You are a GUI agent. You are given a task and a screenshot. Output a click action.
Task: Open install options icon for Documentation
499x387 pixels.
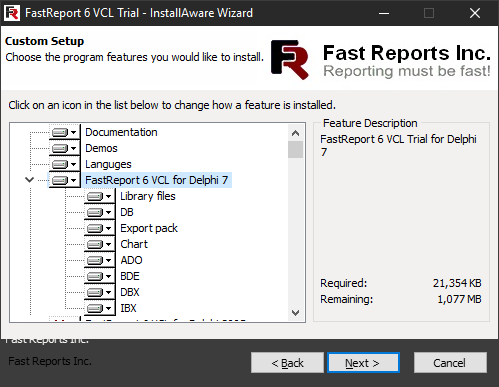click(x=65, y=132)
